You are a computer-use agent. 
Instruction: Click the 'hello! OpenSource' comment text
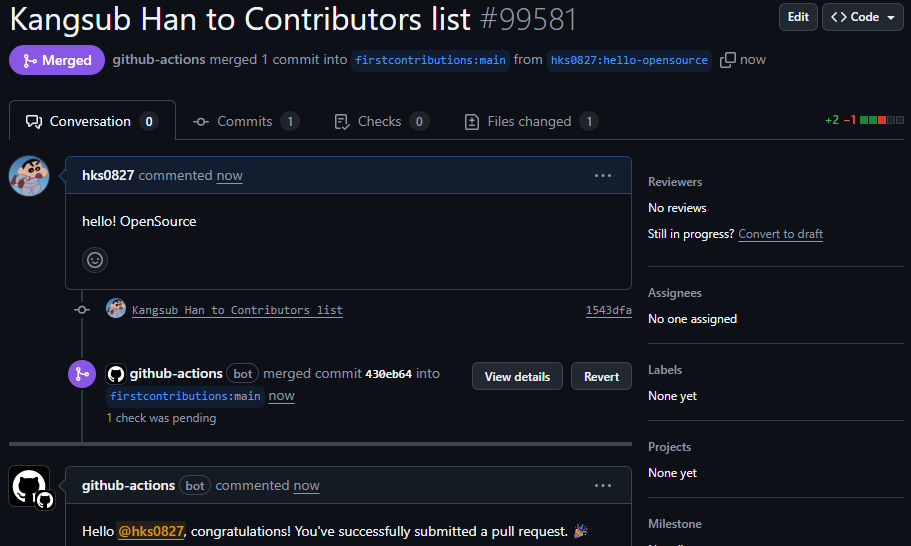[139, 221]
